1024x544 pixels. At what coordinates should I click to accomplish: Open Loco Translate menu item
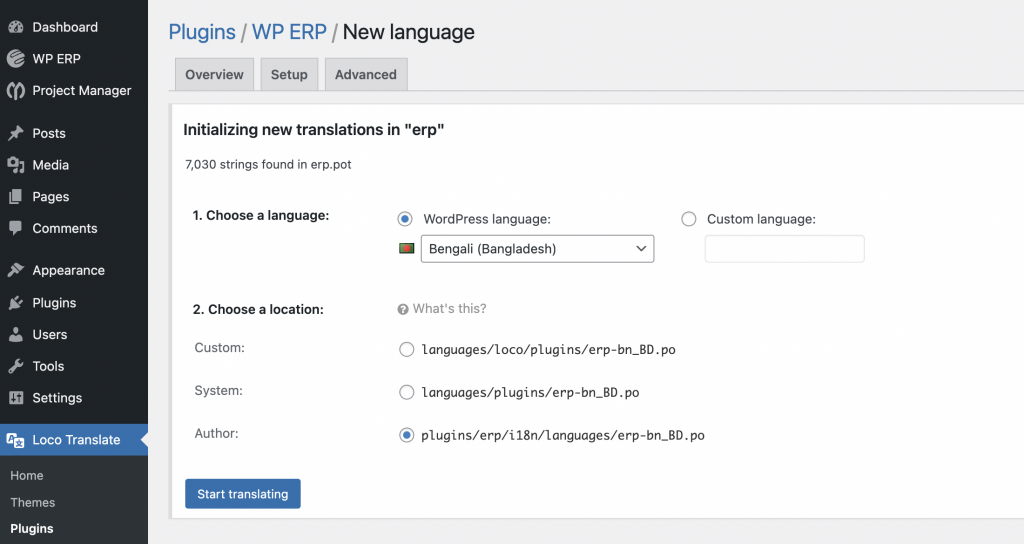[x=74, y=440]
